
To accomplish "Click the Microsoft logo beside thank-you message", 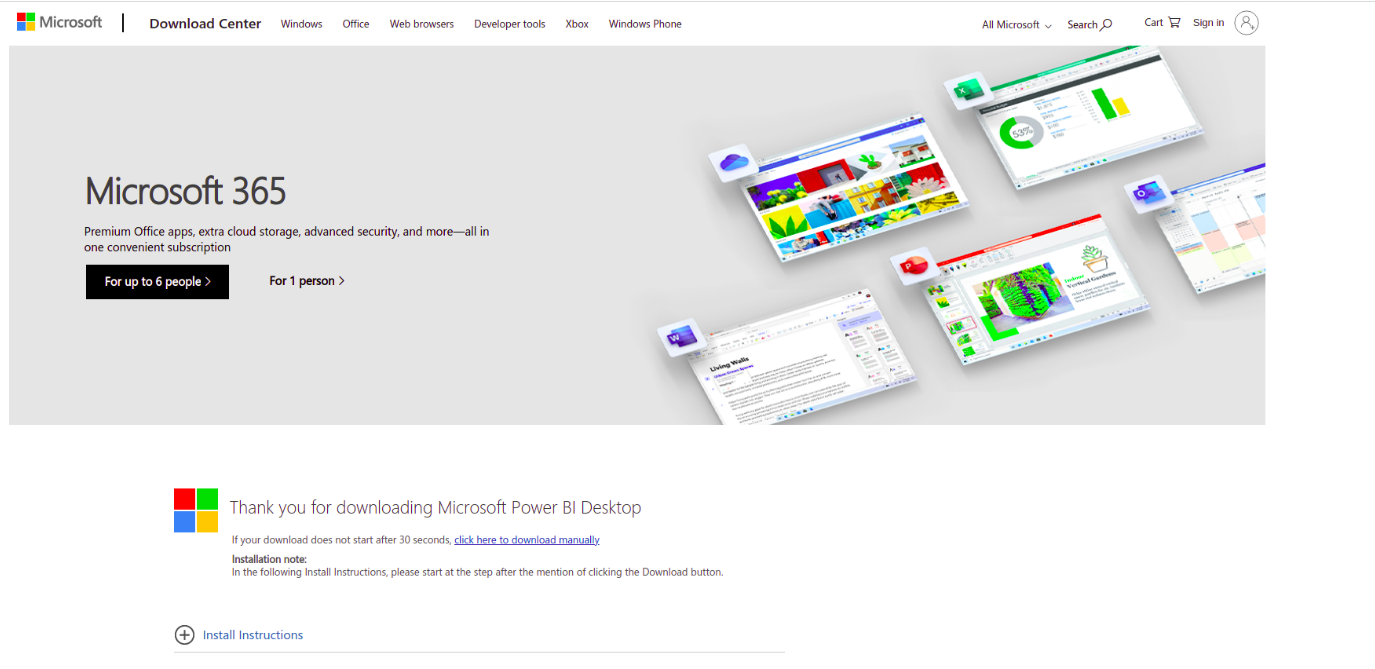I will pyautogui.click(x=196, y=510).
